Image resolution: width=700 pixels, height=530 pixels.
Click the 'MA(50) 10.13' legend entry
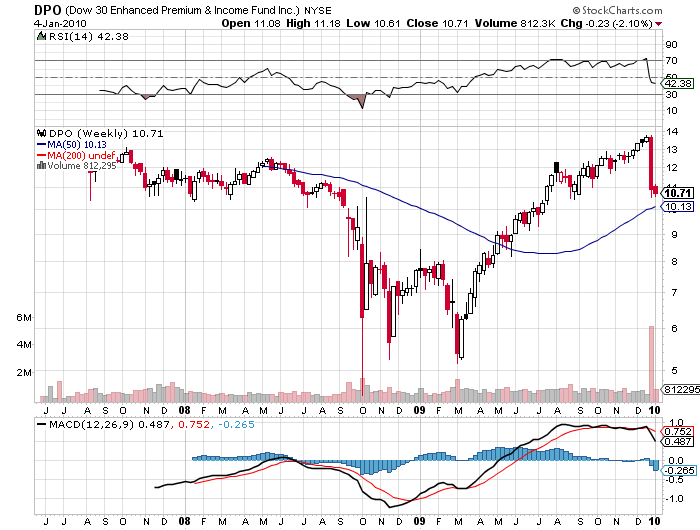(x=77, y=144)
